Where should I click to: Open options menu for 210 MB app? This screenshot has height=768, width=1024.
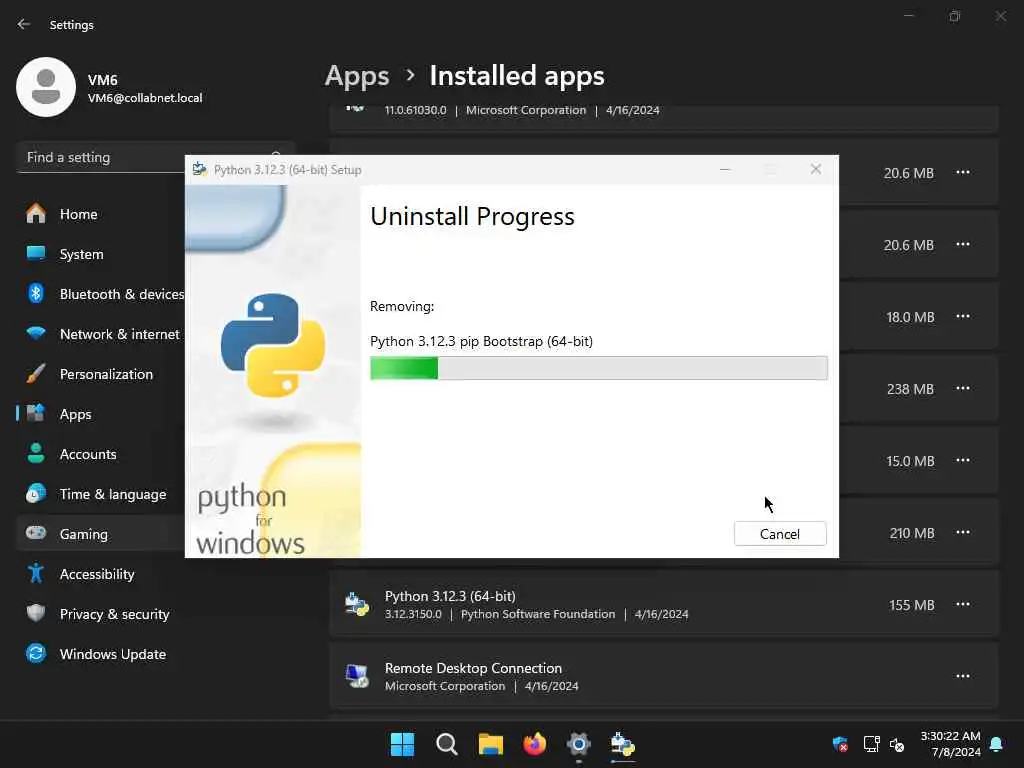click(963, 532)
